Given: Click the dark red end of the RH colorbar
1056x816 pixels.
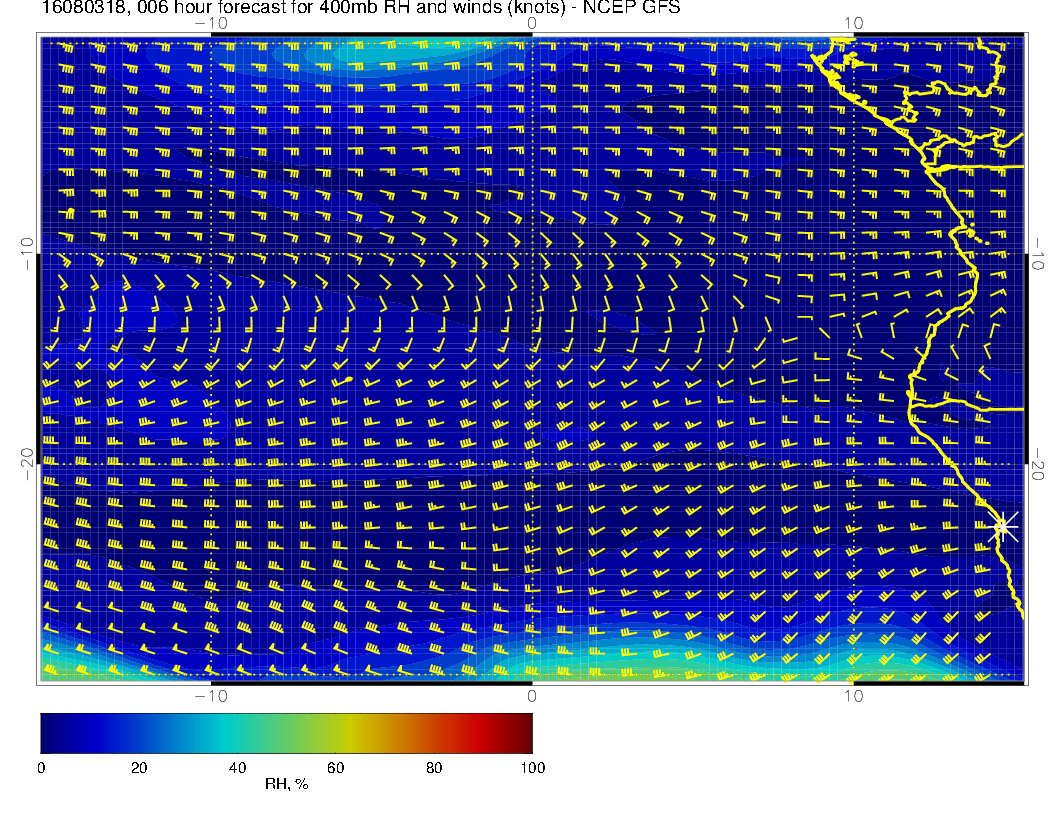Looking at the screenshot, I should [x=525, y=733].
